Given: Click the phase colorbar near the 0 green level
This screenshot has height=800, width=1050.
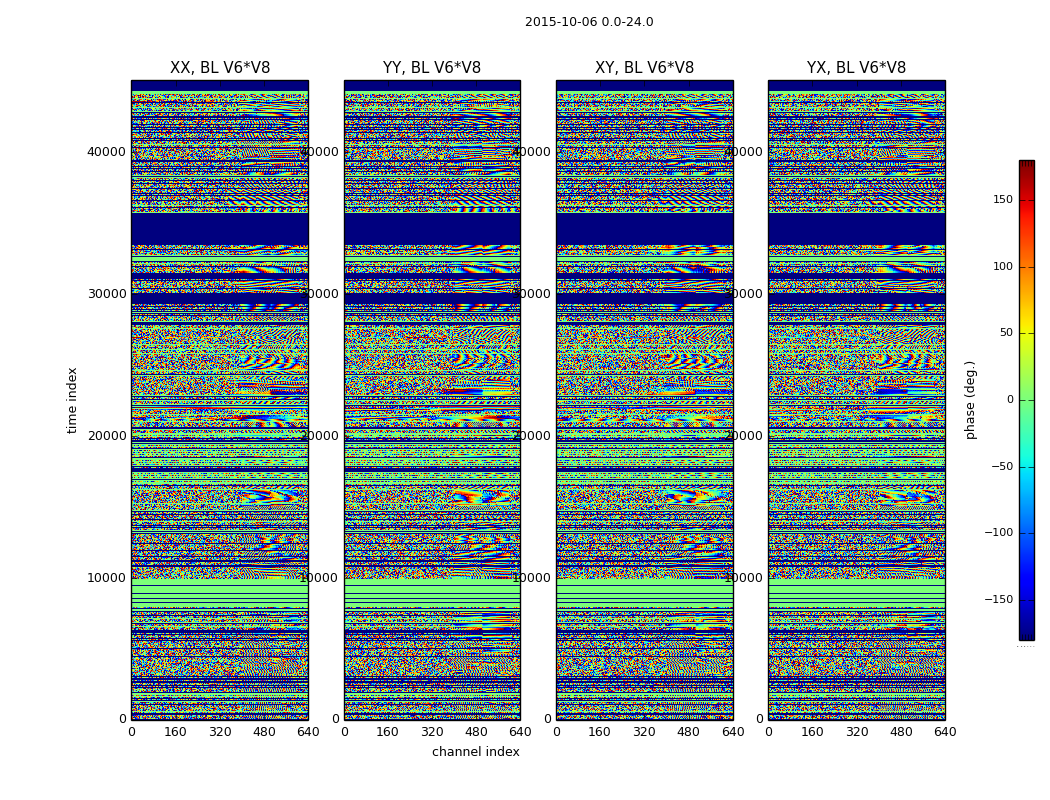Looking at the screenshot, I should pyautogui.click(x=1027, y=400).
